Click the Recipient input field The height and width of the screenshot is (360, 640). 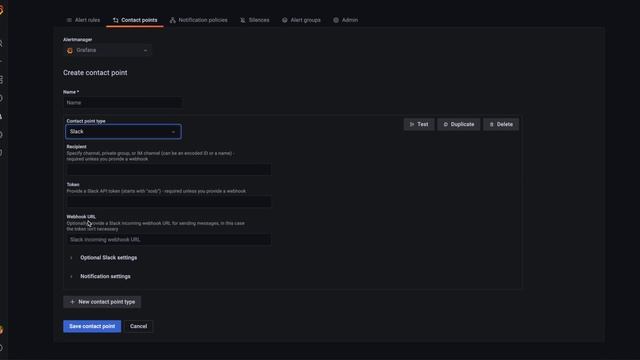169,169
